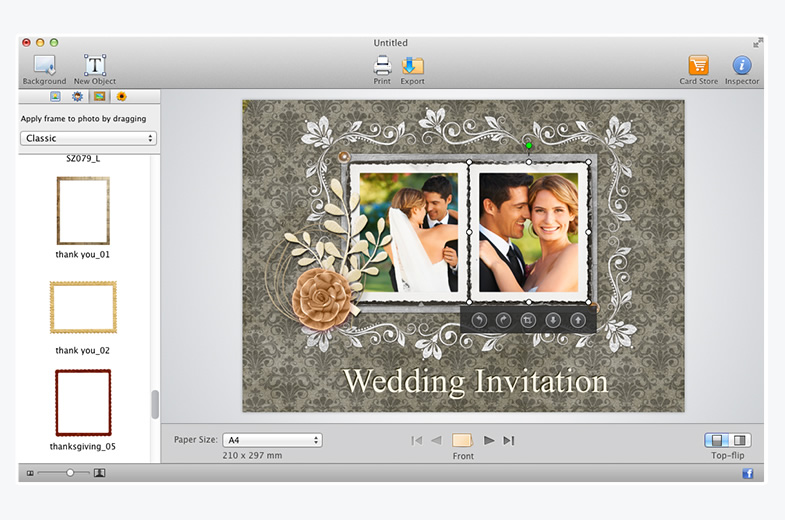Screen dimensions: 785x520
Task: Open the Card Store
Action: click(699, 66)
